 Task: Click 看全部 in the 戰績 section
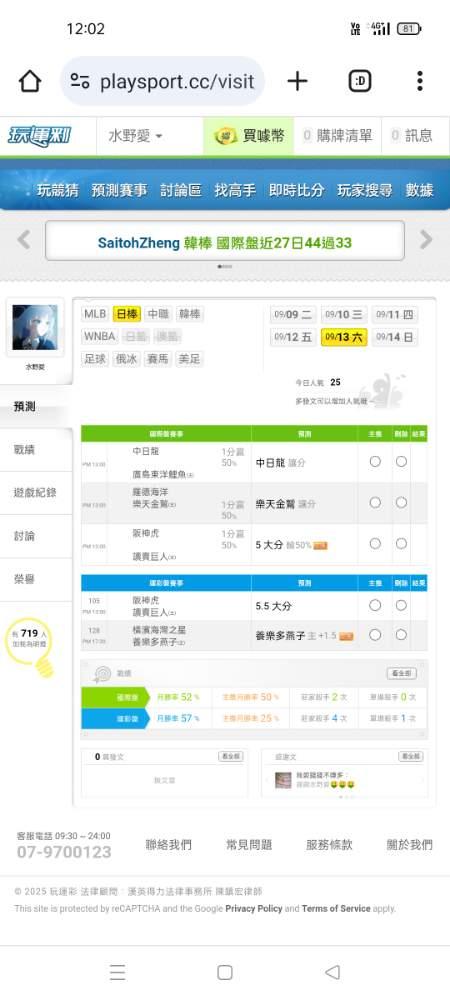click(402, 673)
